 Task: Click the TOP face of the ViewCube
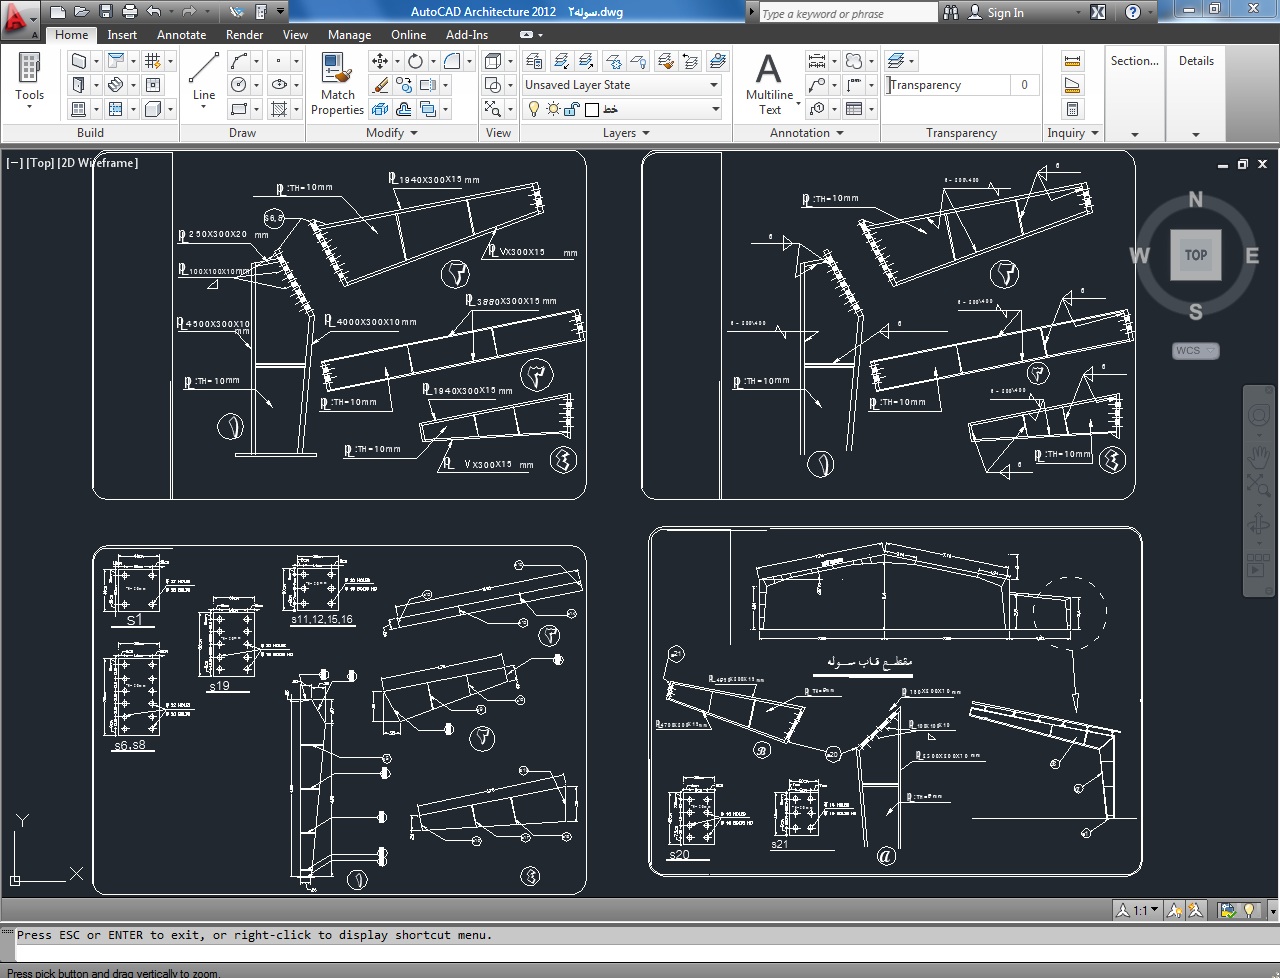pos(1196,255)
